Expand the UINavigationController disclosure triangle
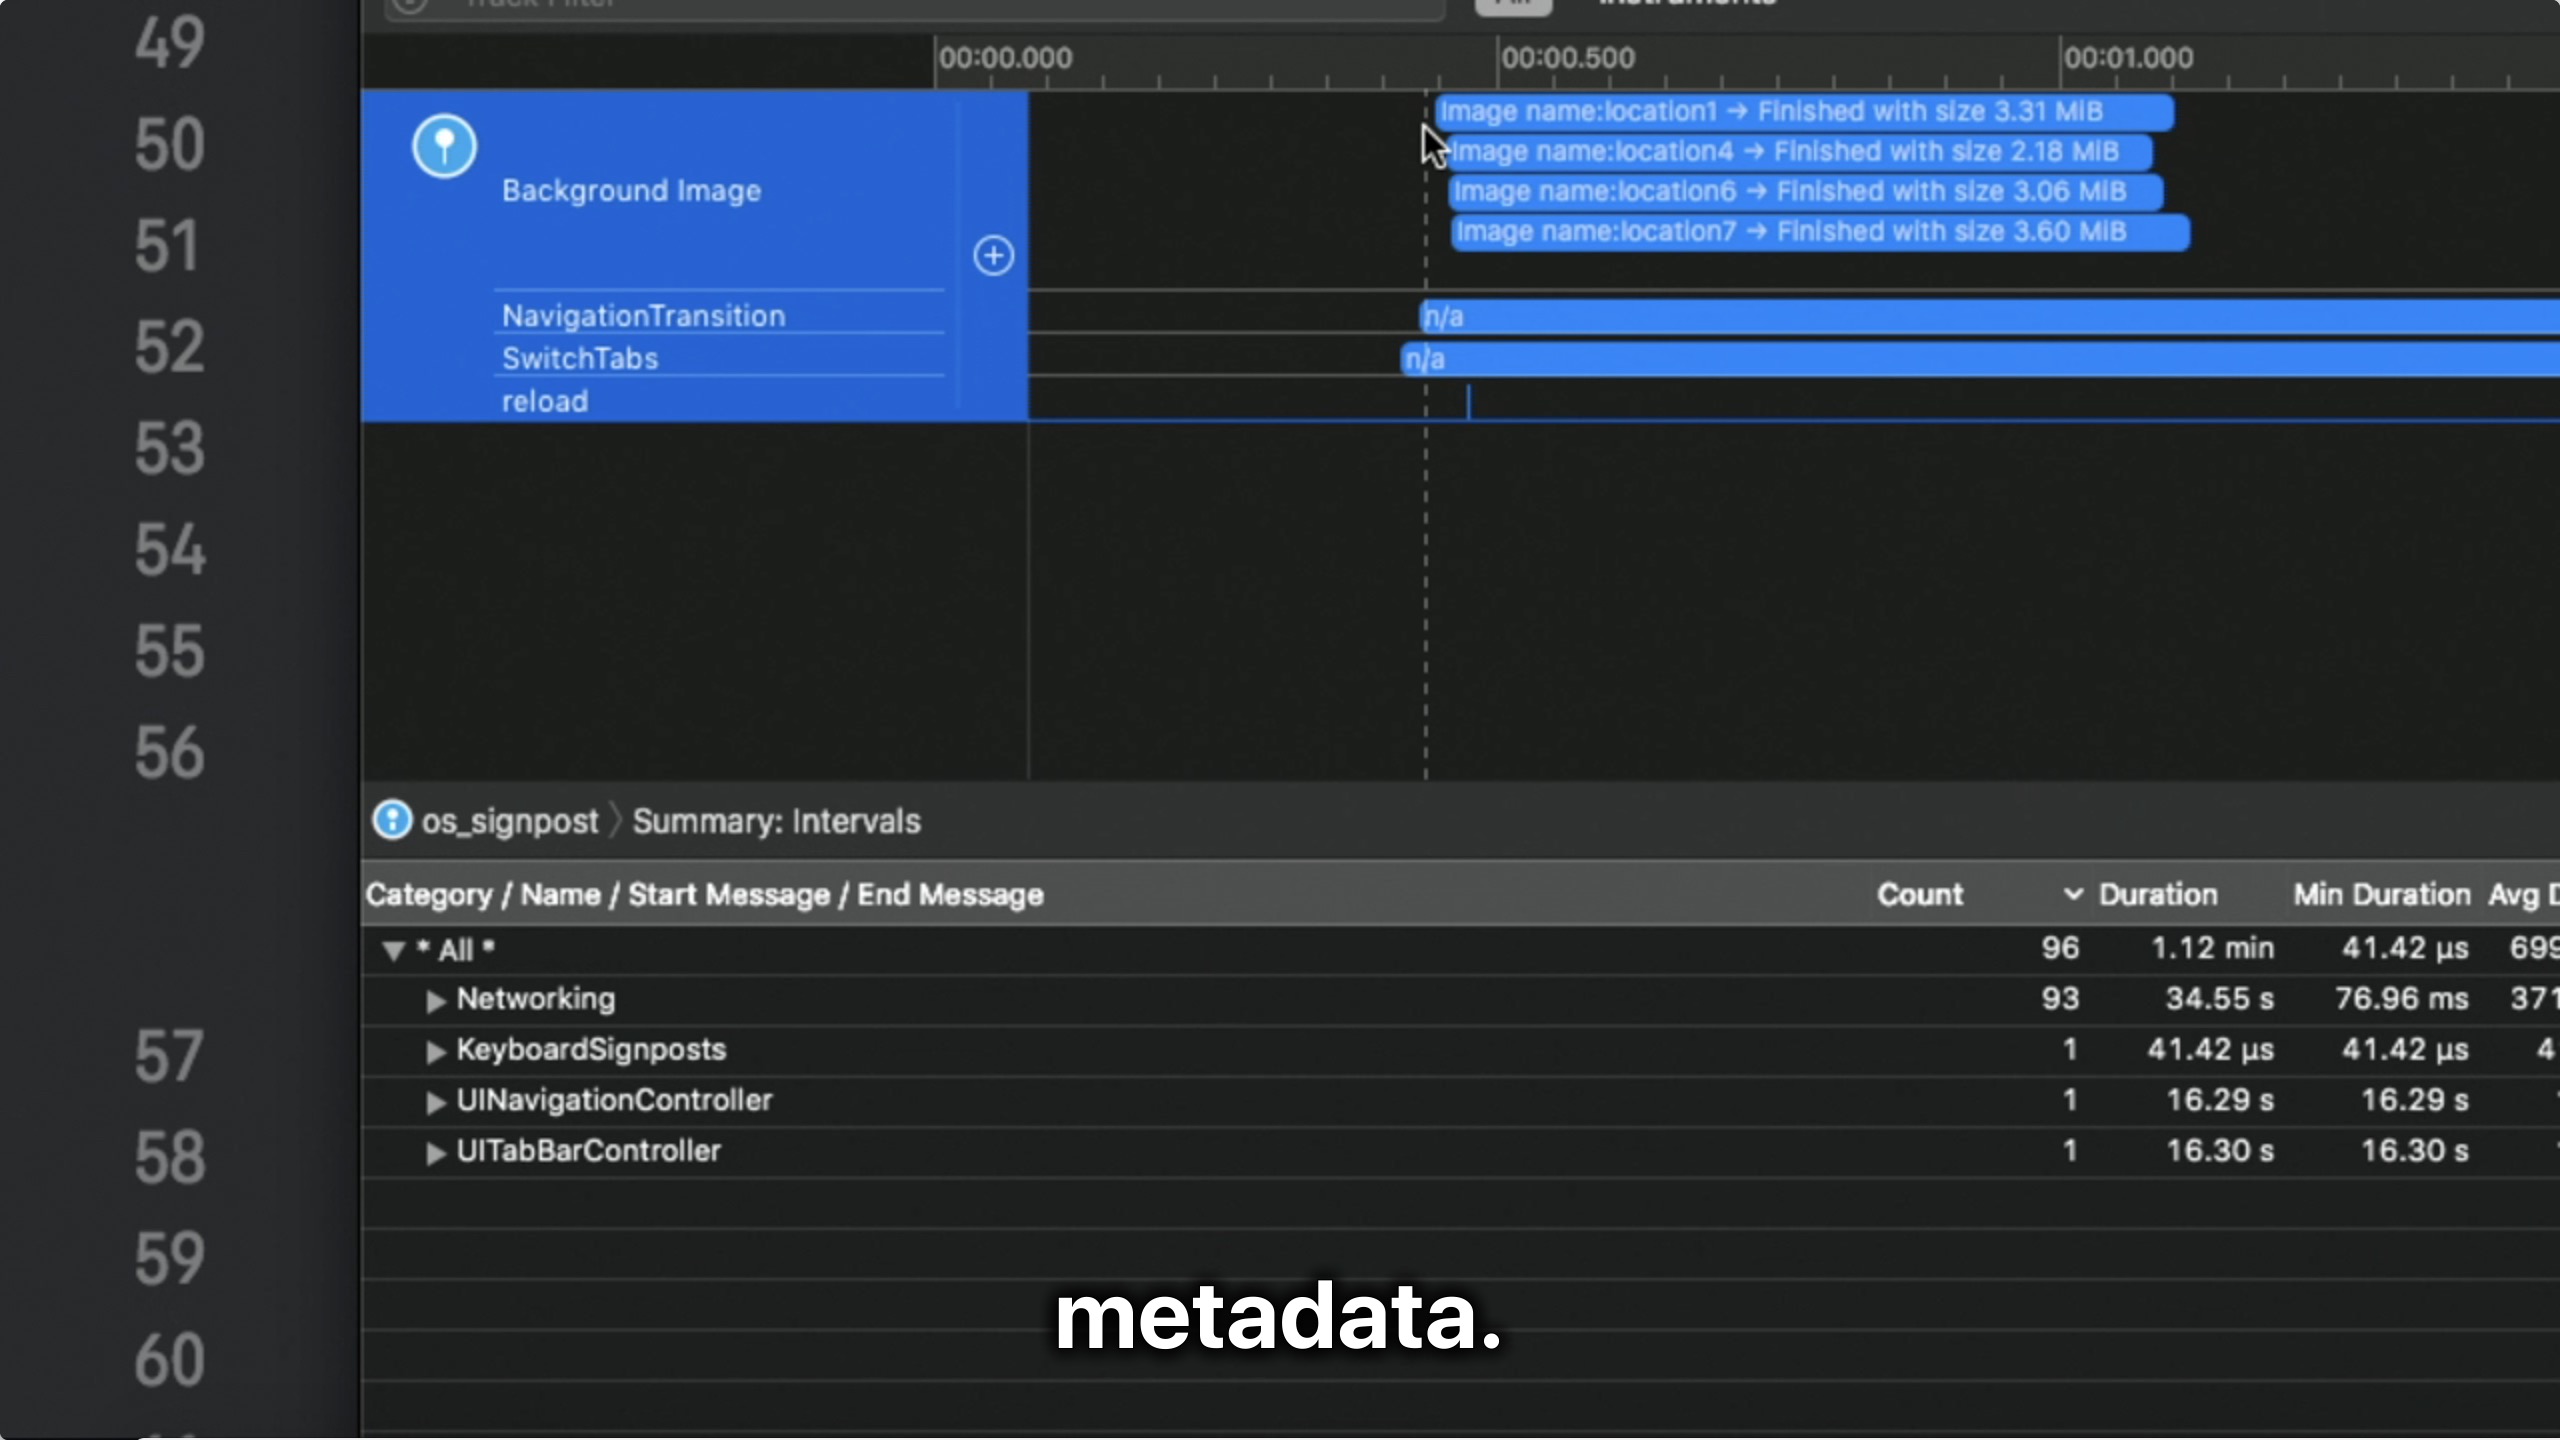This screenshot has height=1440, width=2560. coord(435,1102)
